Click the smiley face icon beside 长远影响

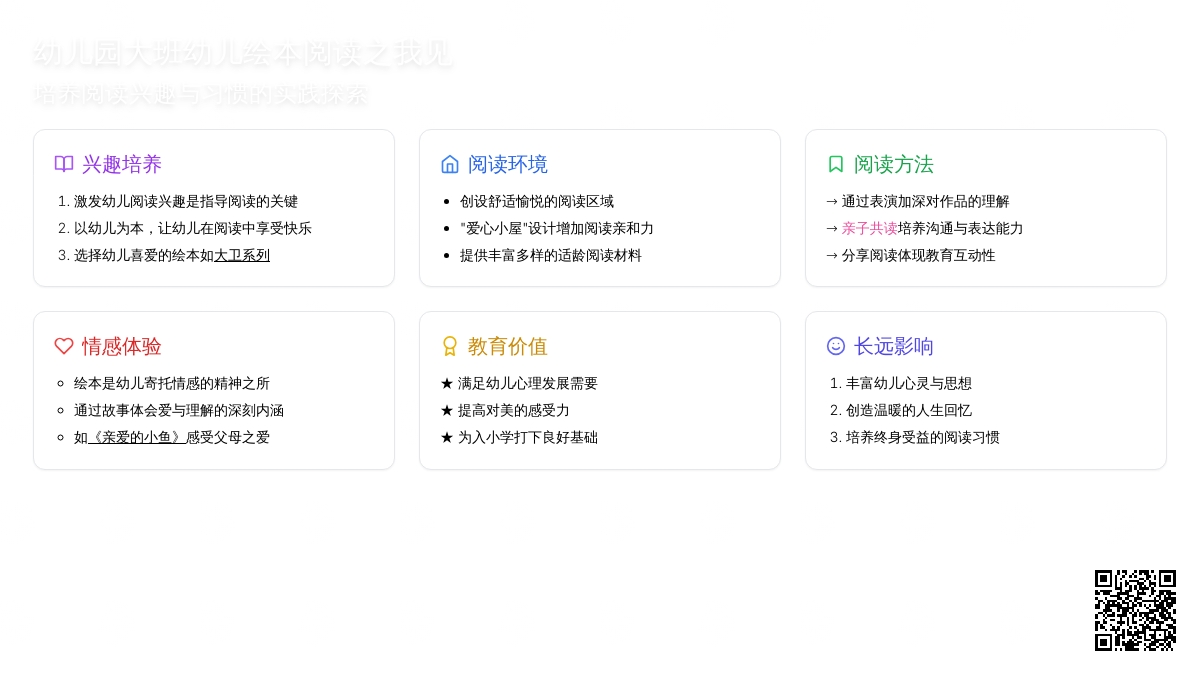coord(836,346)
